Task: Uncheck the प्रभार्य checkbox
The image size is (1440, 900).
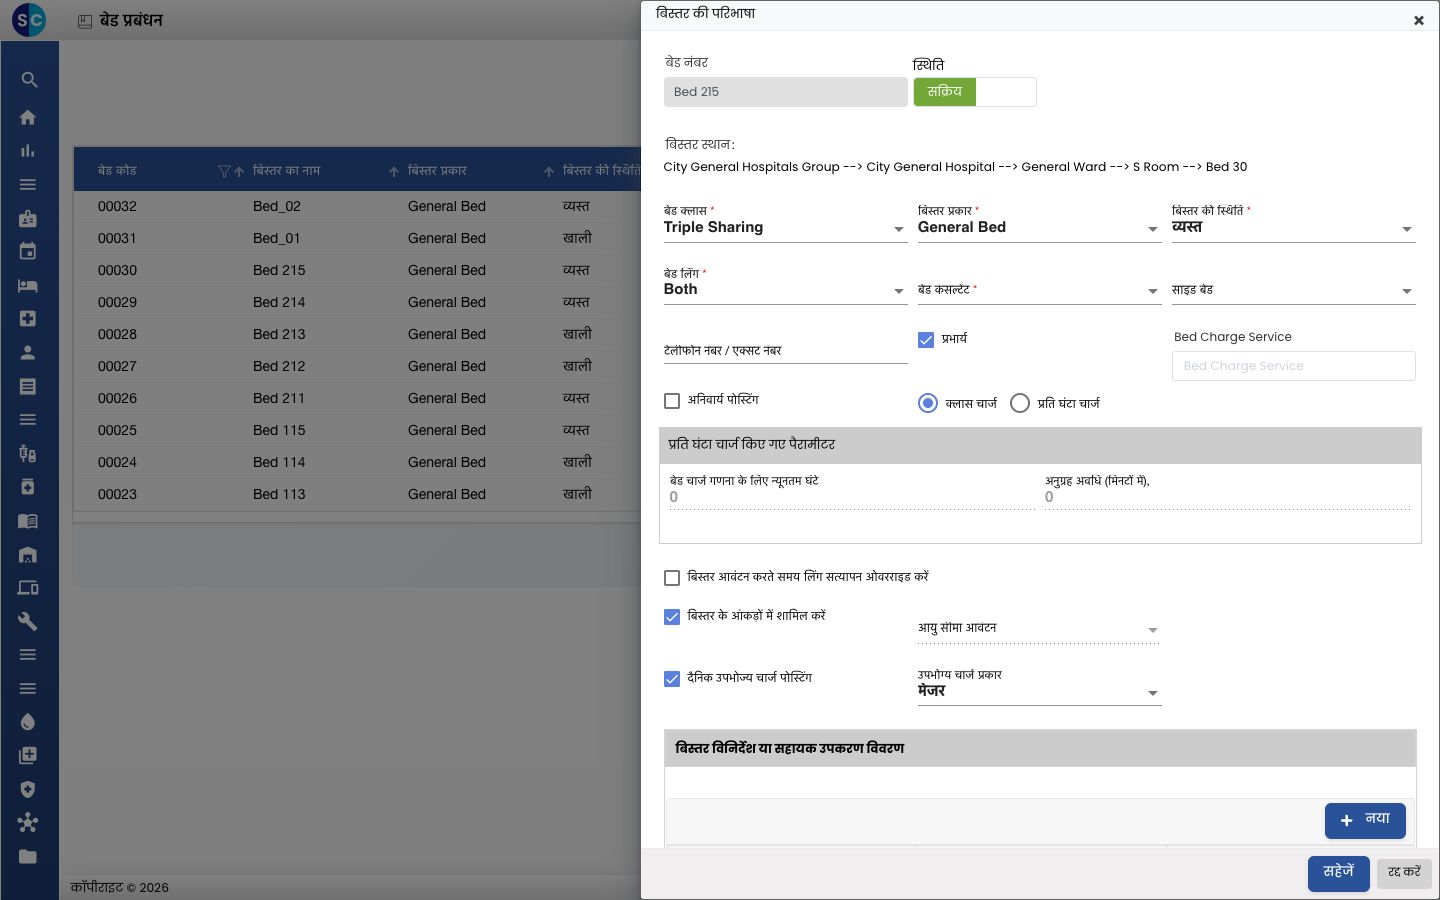Action: 926,340
